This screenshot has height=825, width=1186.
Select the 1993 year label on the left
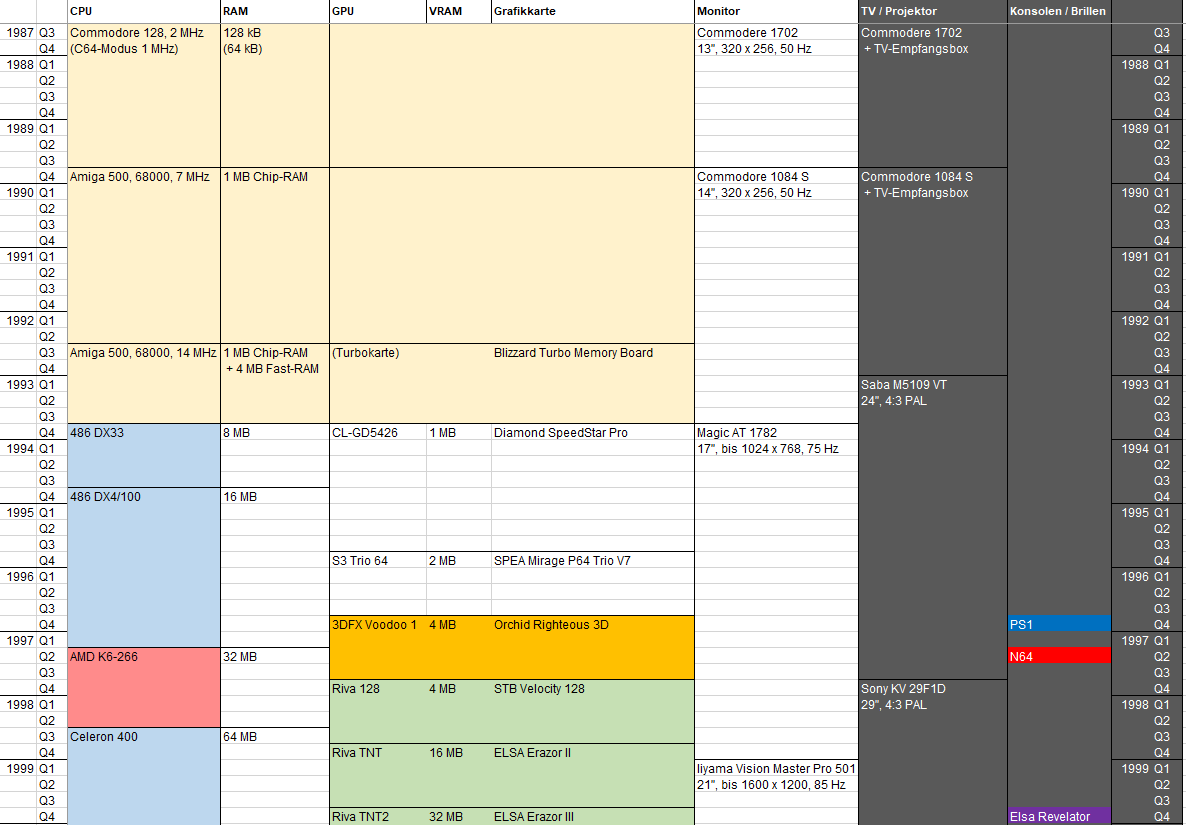20,384
